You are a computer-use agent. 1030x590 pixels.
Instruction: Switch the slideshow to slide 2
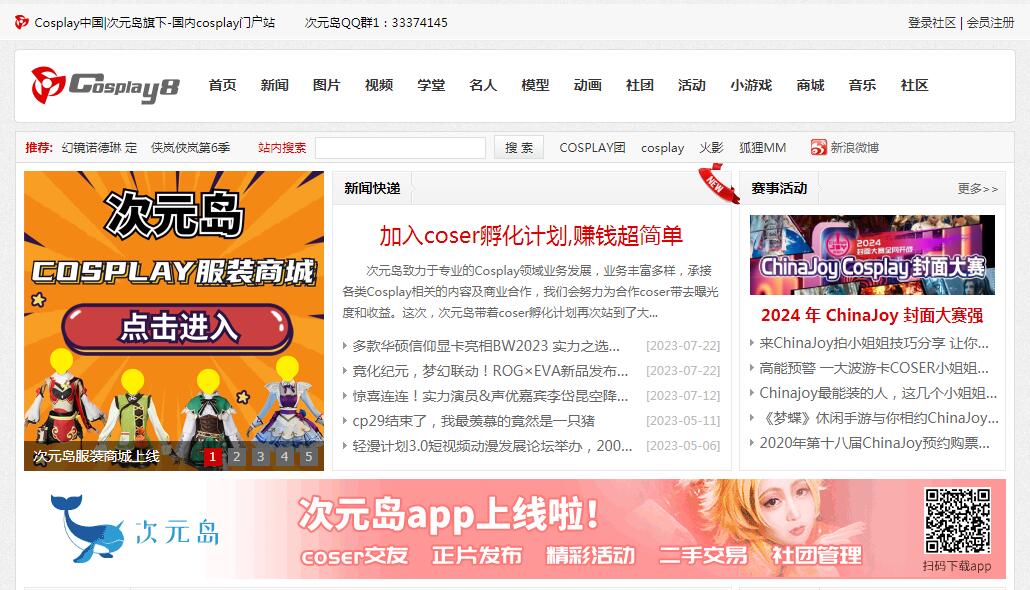pyautogui.click(x=236, y=457)
